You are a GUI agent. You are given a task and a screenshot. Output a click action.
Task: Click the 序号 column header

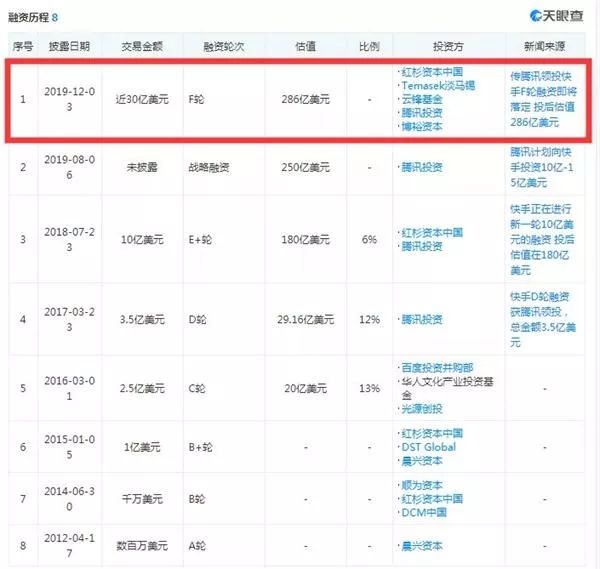coord(23,46)
